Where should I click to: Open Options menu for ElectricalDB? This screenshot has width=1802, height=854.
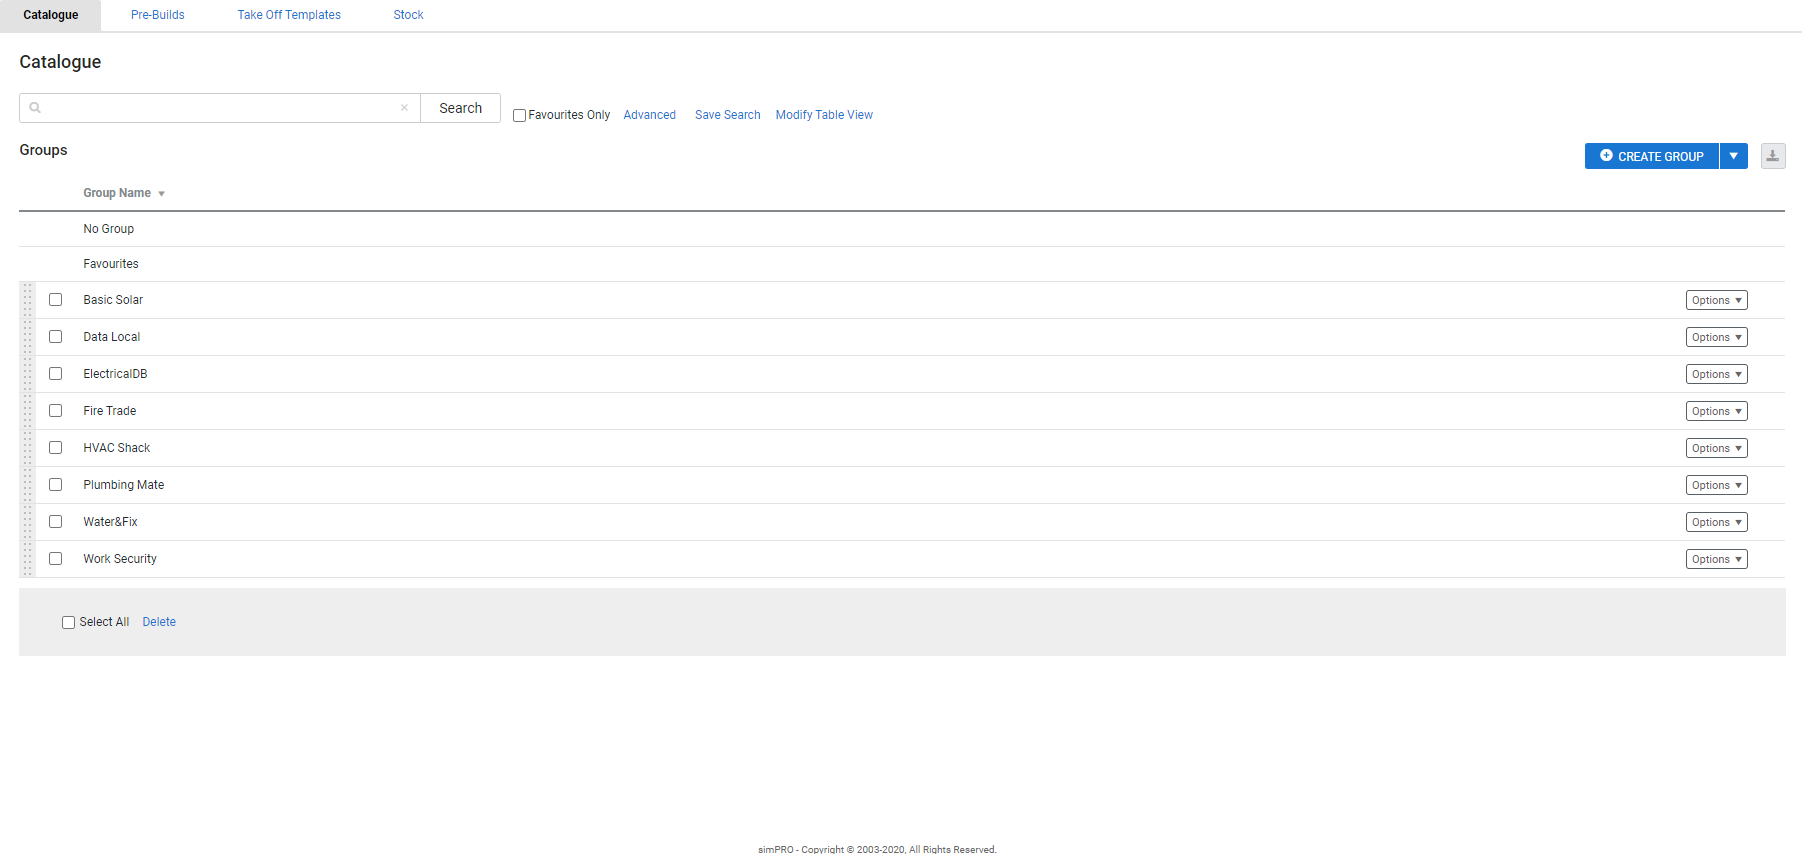pos(1716,374)
